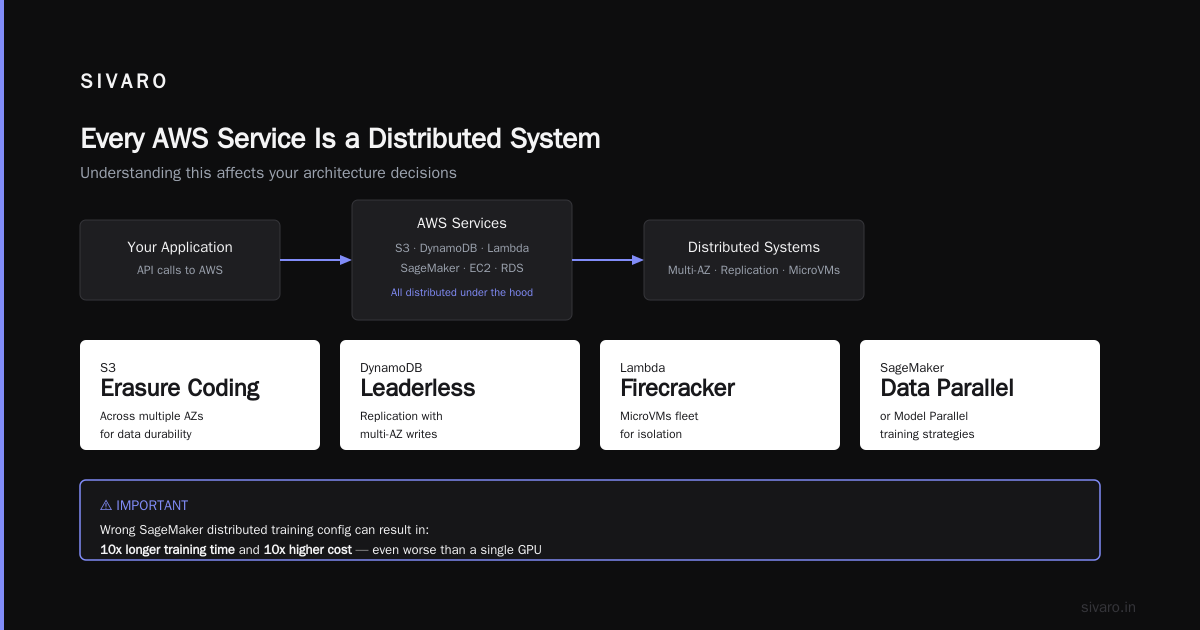Click 'for data durability' line

pyautogui.click(x=146, y=434)
